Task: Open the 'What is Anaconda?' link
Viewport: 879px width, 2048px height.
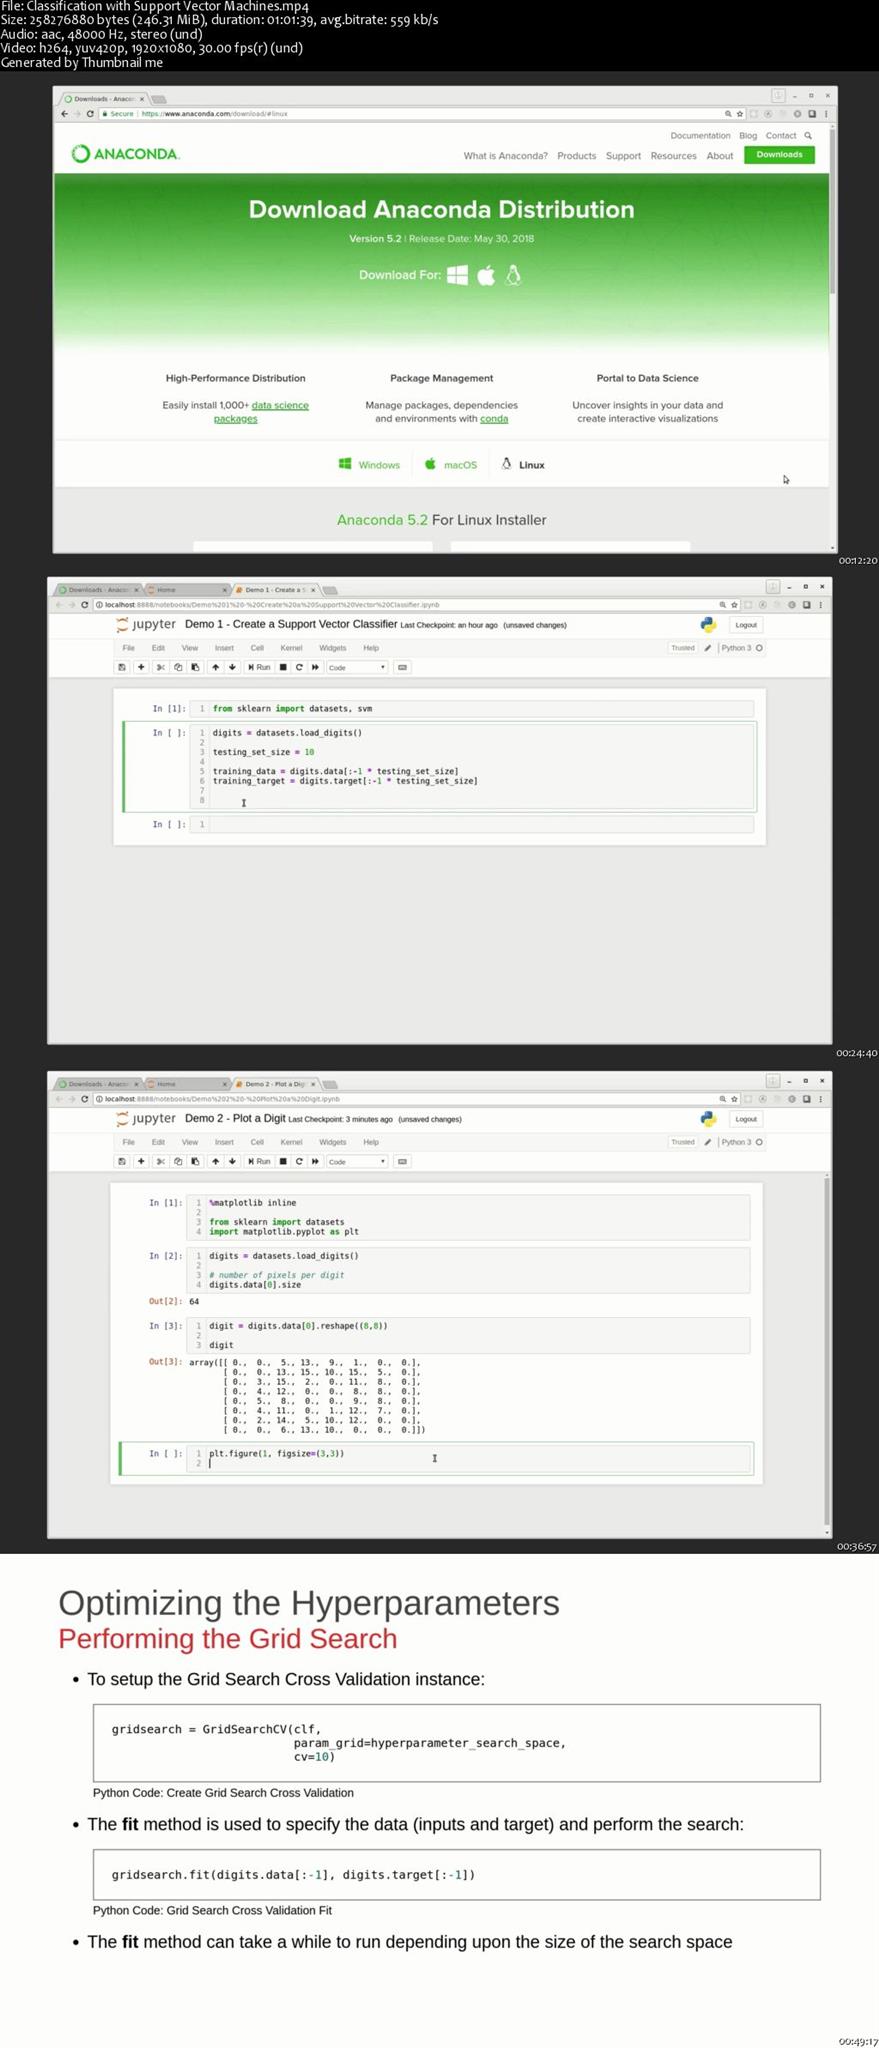Action: coord(505,156)
